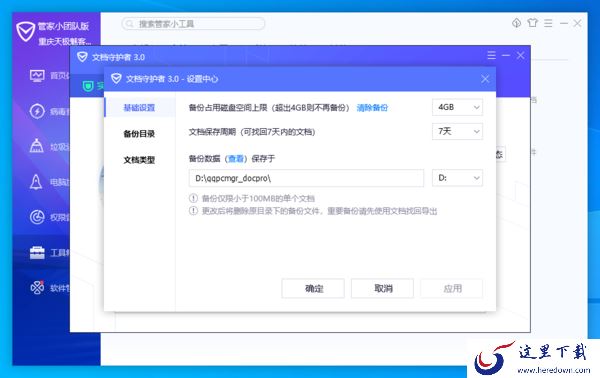Select the 基础设置 tab

[139, 108]
